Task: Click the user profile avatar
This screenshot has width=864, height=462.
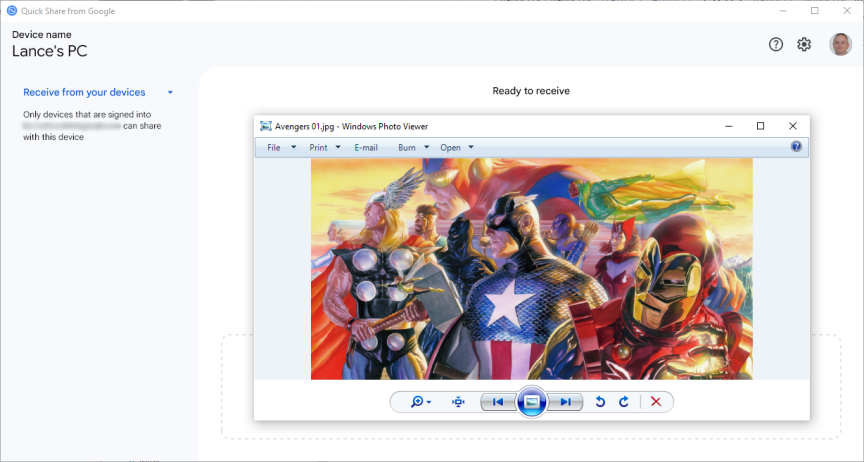Action: 840,45
